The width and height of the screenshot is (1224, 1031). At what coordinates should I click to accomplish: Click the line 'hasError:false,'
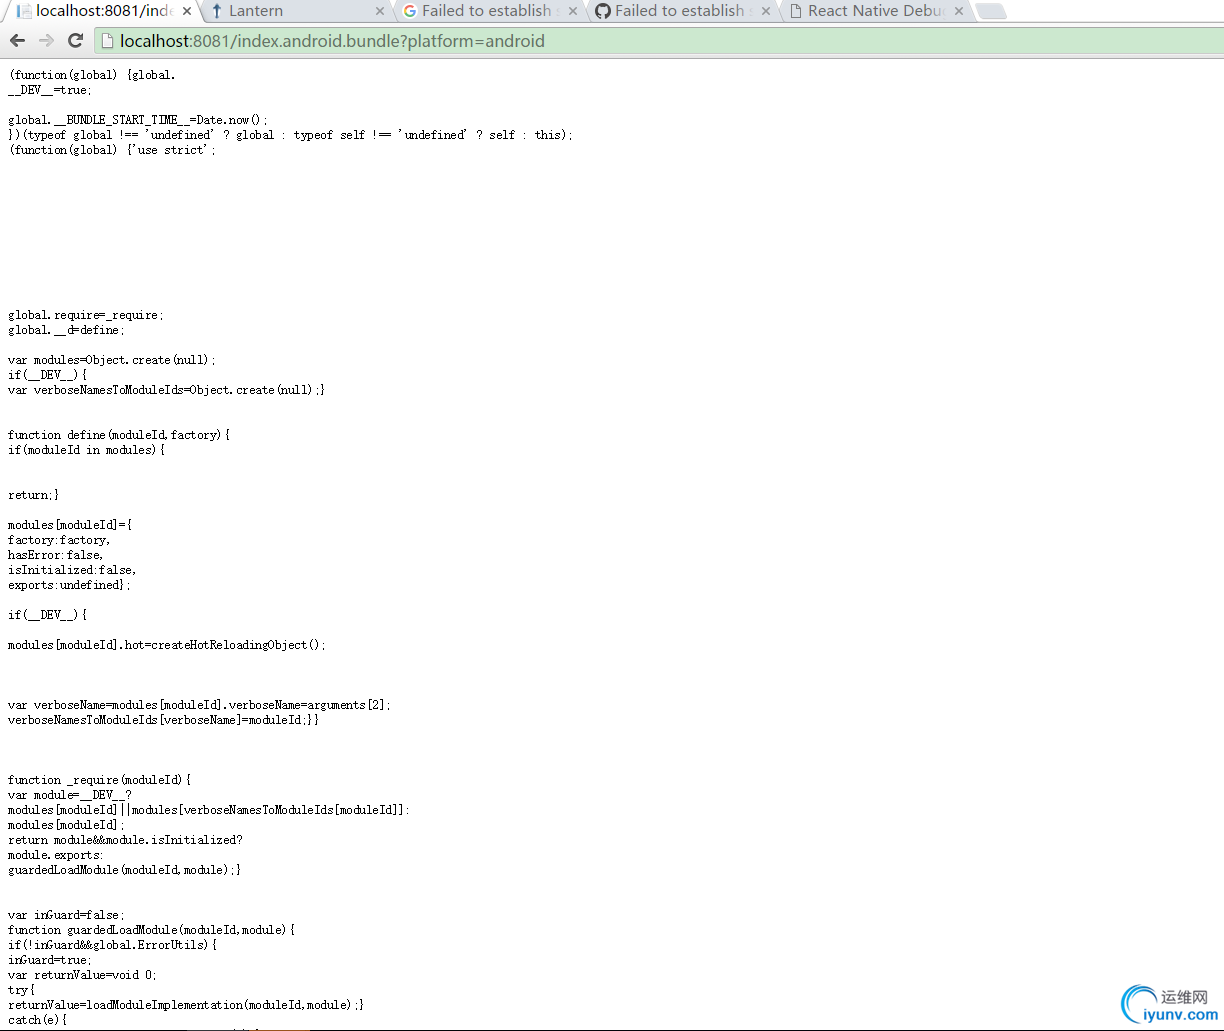pyautogui.click(x=56, y=555)
